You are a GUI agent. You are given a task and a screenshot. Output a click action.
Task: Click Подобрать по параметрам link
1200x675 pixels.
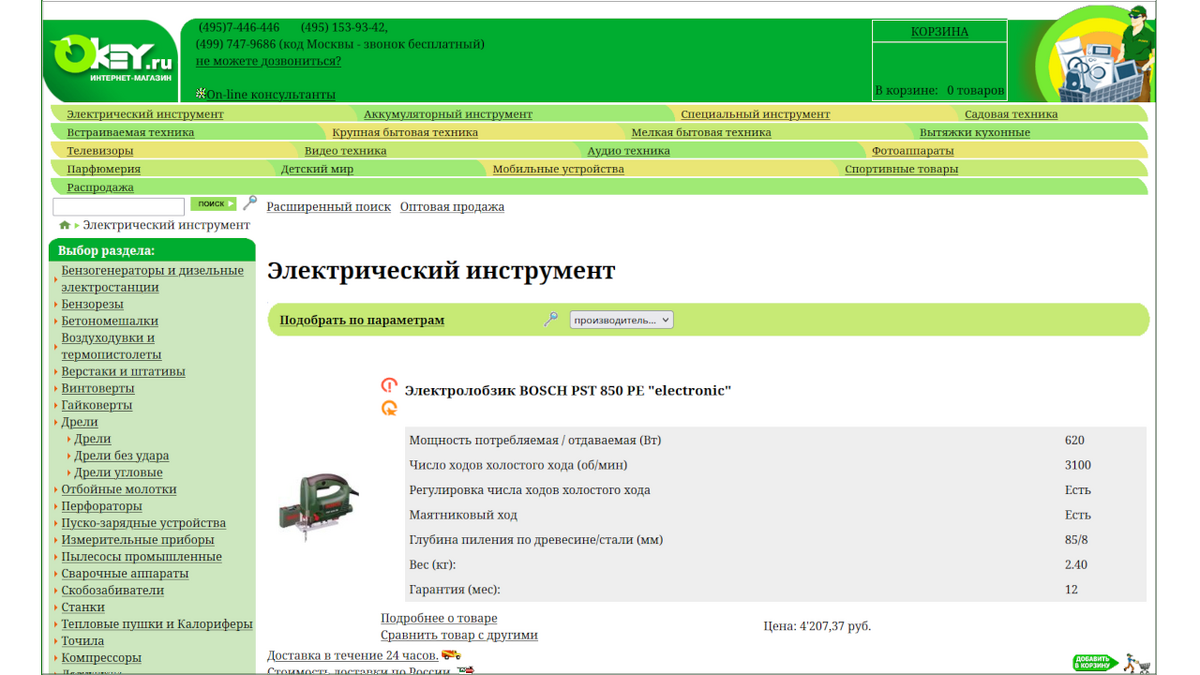click(362, 320)
